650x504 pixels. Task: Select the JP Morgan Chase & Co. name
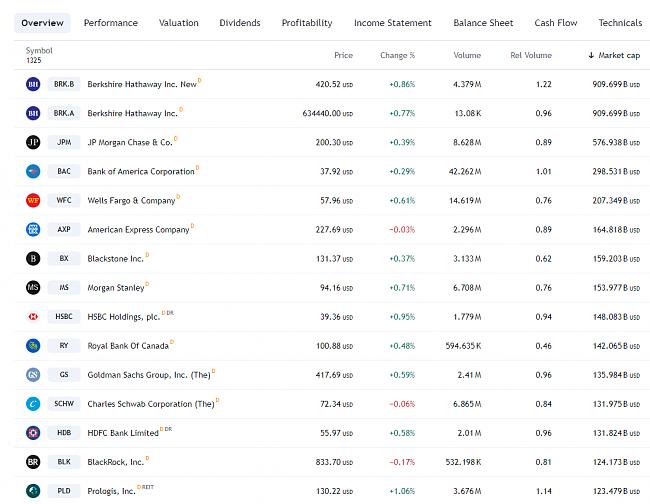pyautogui.click(x=130, y=142)
